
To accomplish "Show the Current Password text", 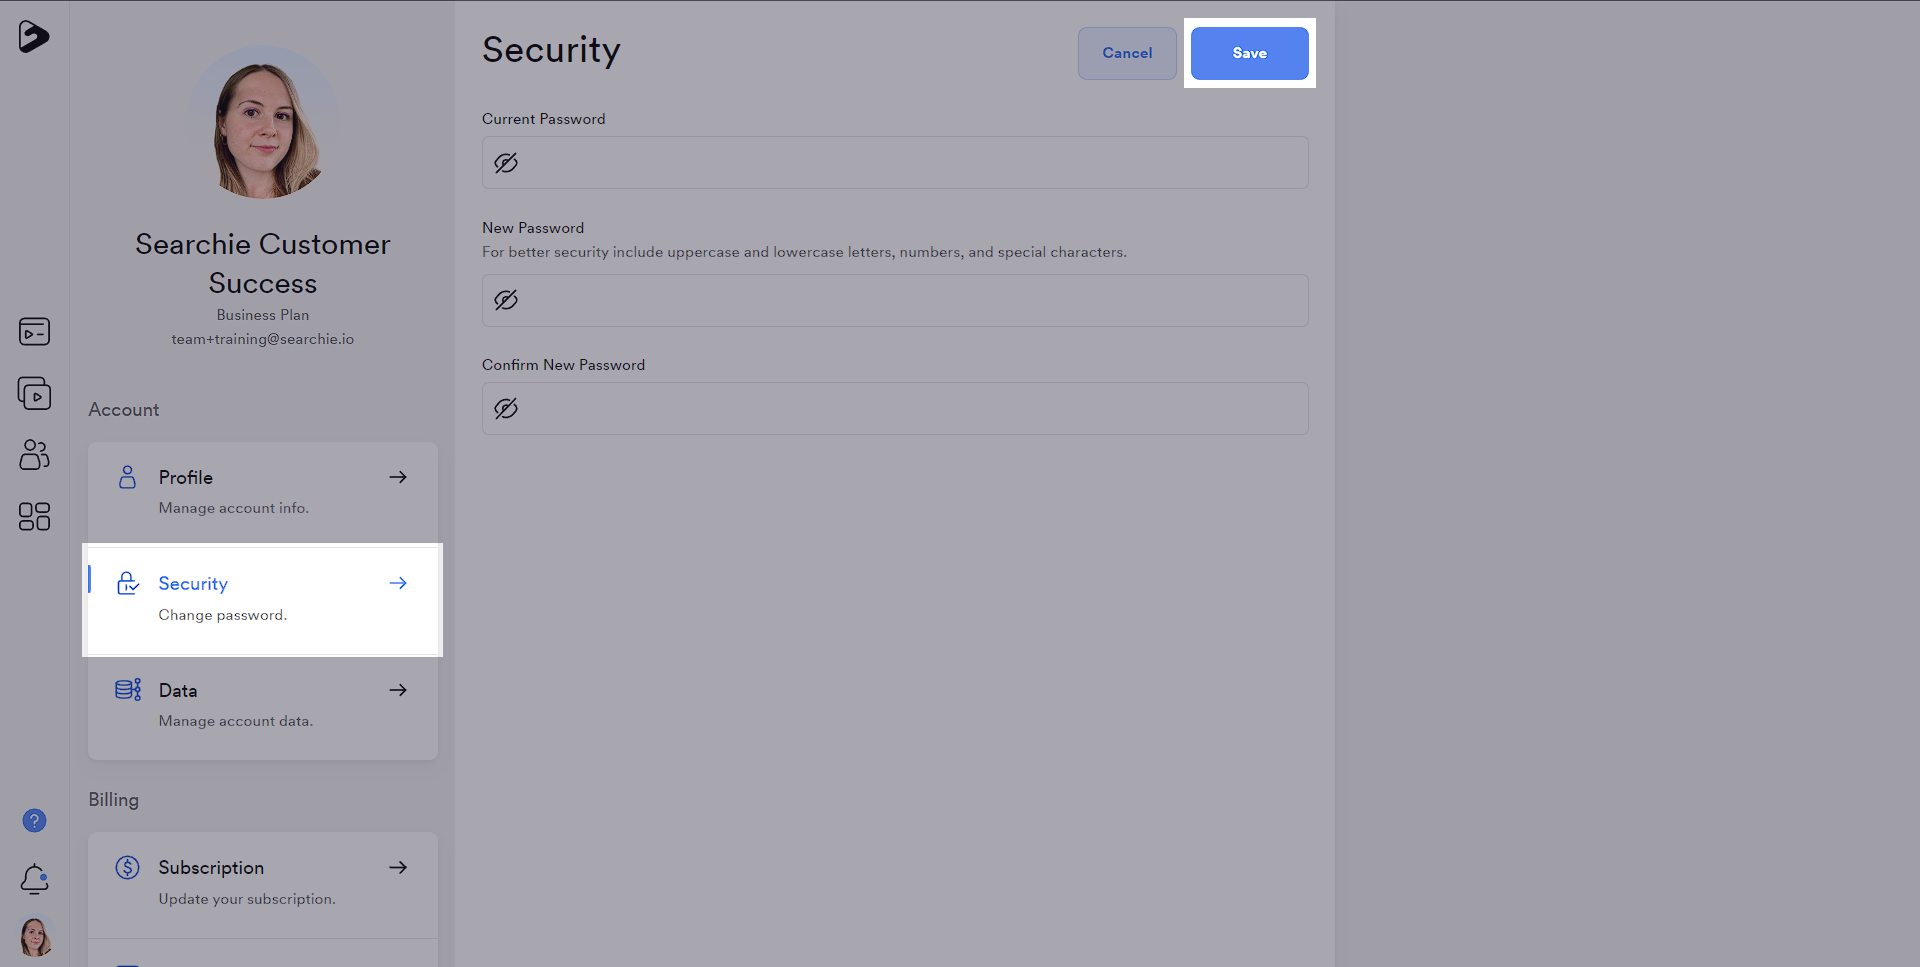I will (x=506, y=163).
